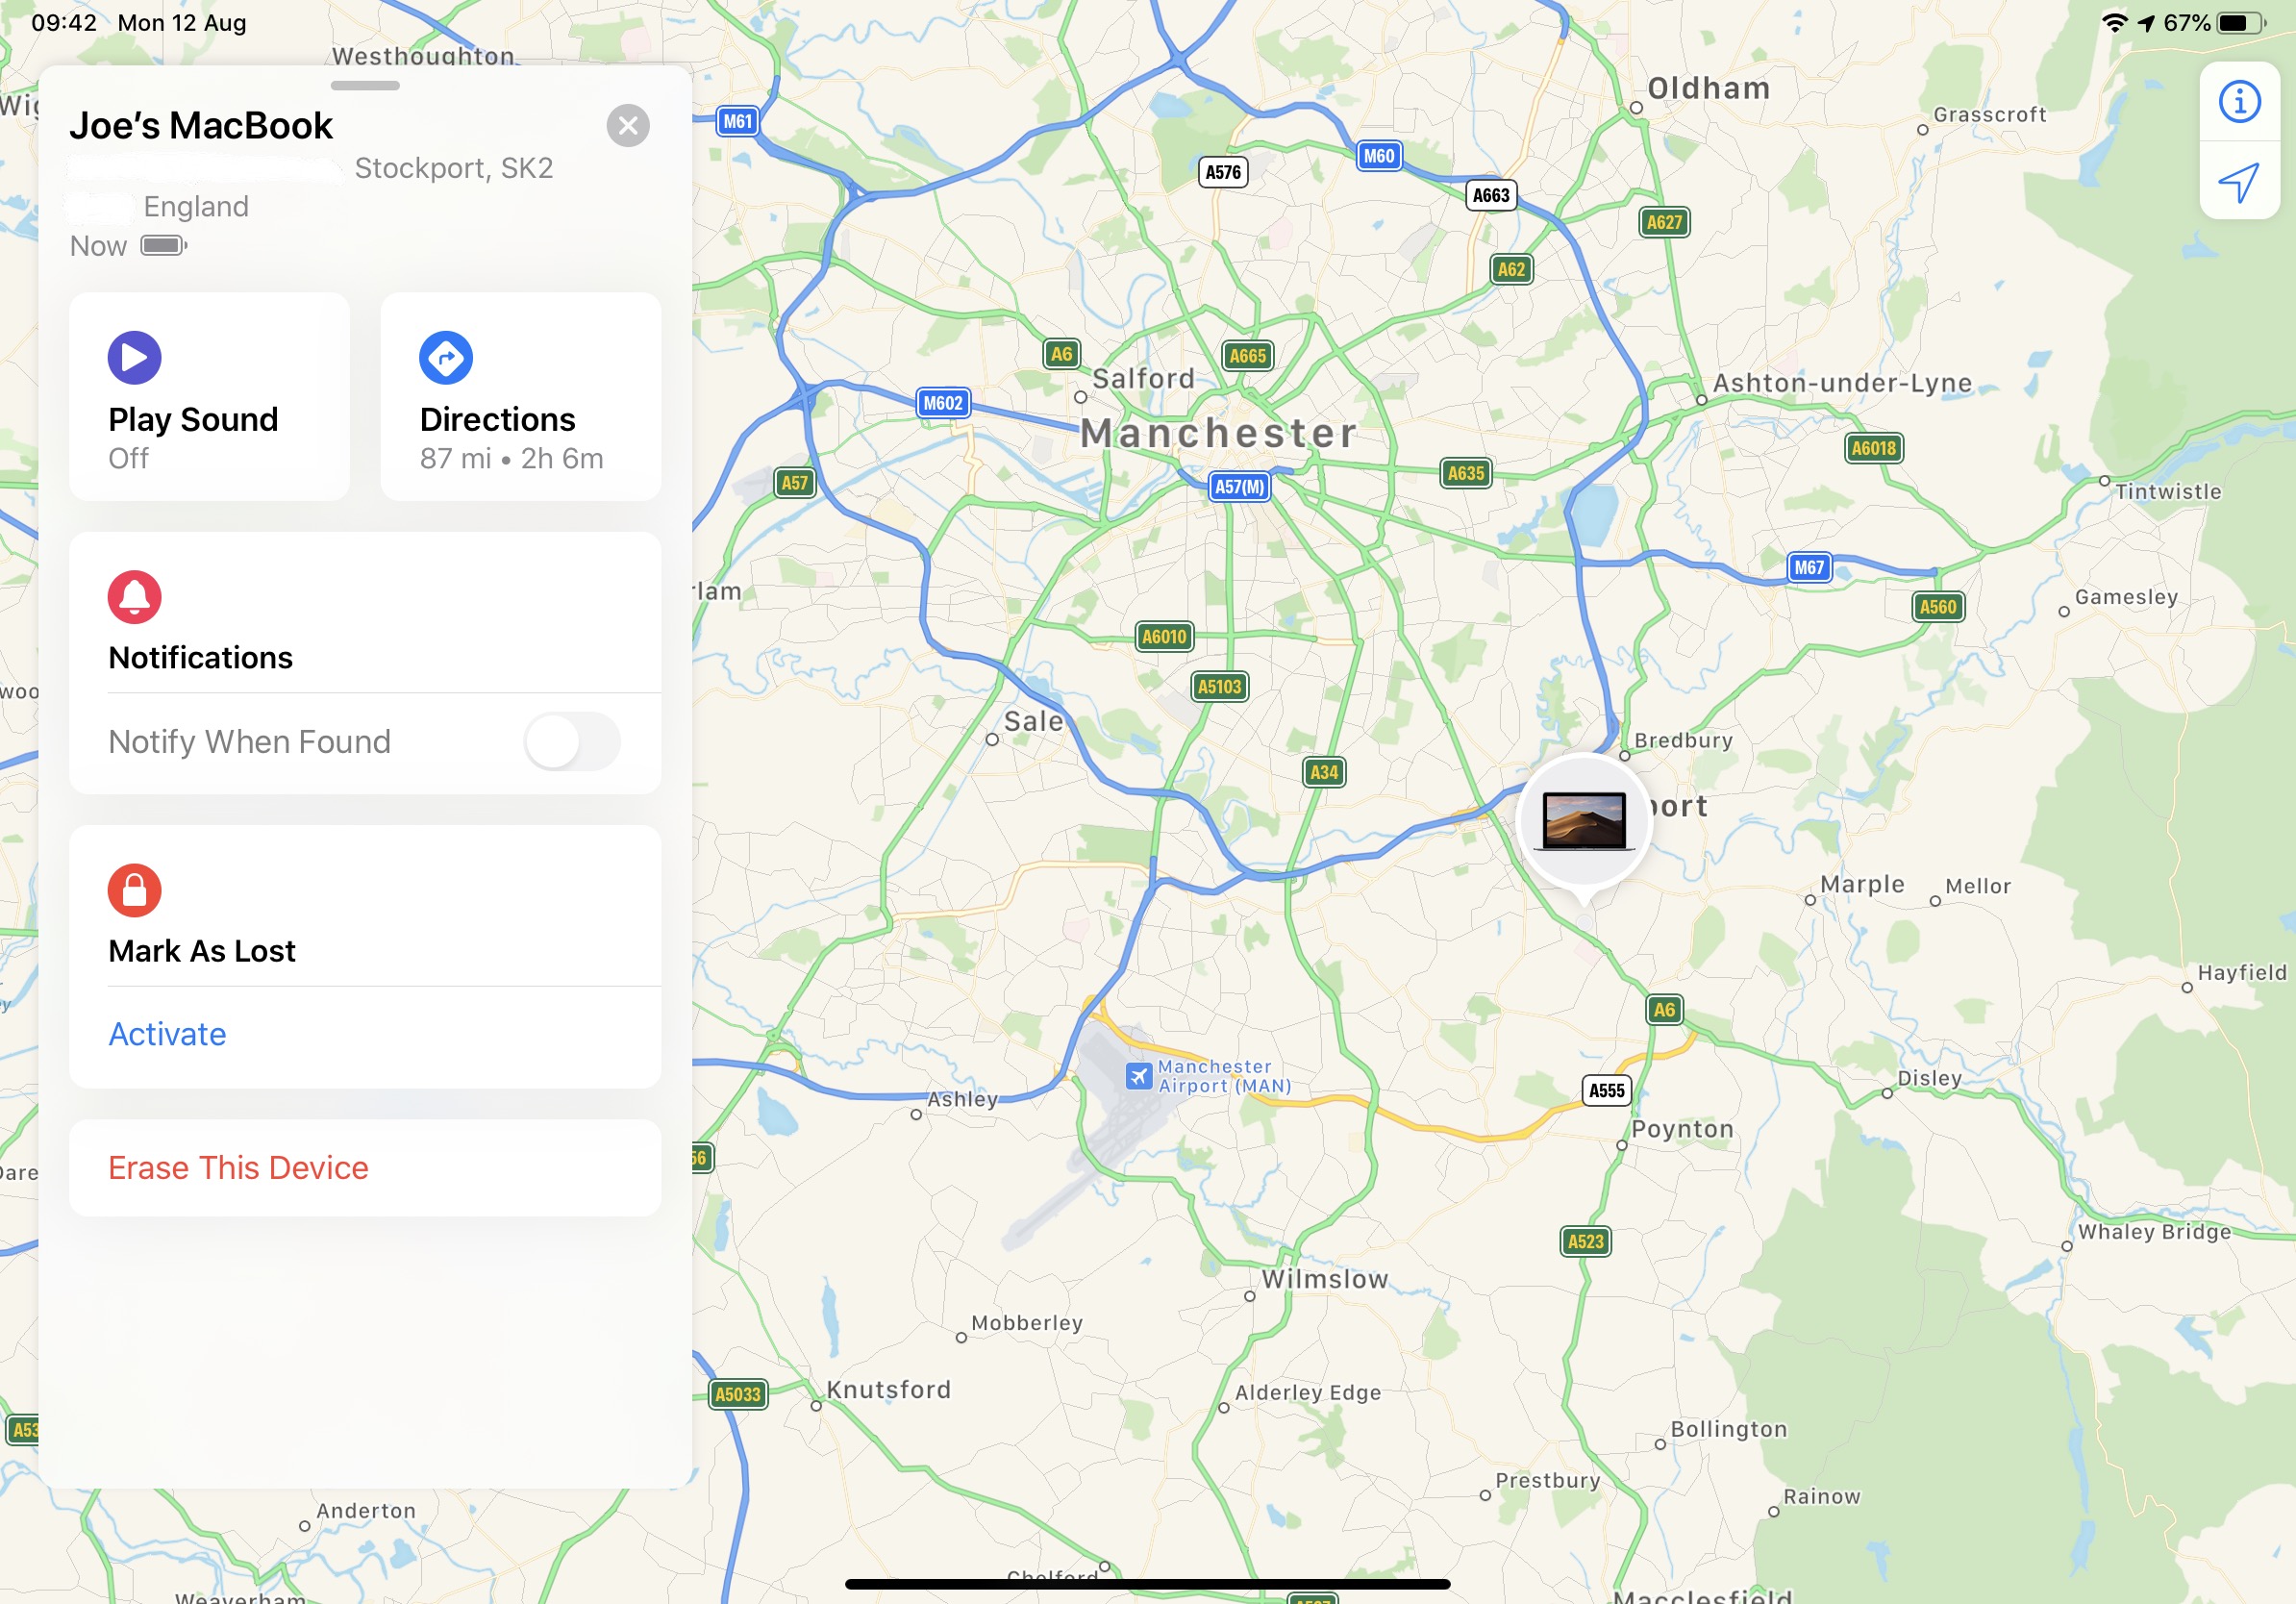
Task: Tap the Manchester Airport icon on map
Action: [1138, 1076]
